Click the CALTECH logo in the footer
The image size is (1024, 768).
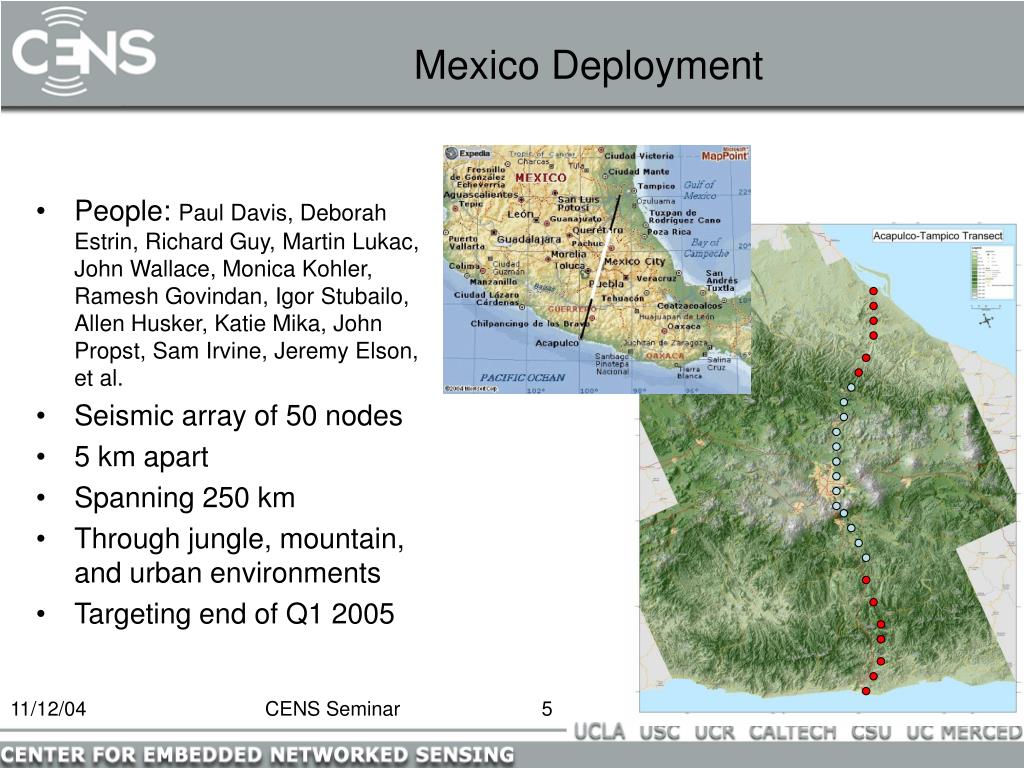(792, 733)
